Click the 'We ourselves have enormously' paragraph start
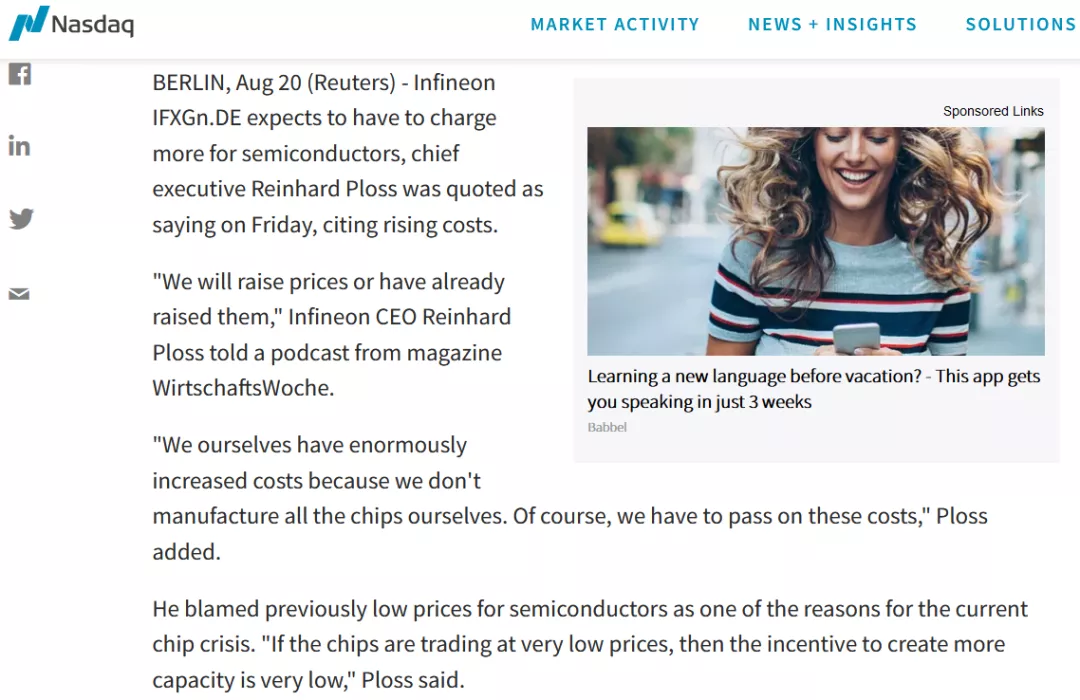The image size is (1080, 700). [x=309, y=445]
